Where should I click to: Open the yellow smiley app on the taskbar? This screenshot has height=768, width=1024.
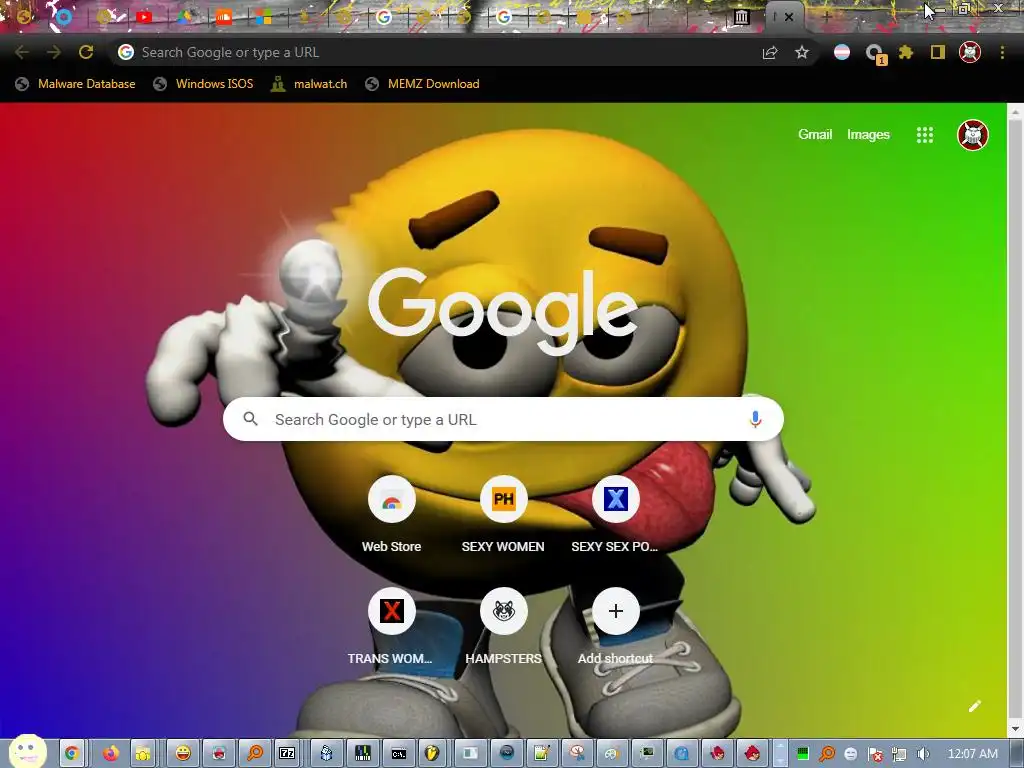(x=184, y=754)
